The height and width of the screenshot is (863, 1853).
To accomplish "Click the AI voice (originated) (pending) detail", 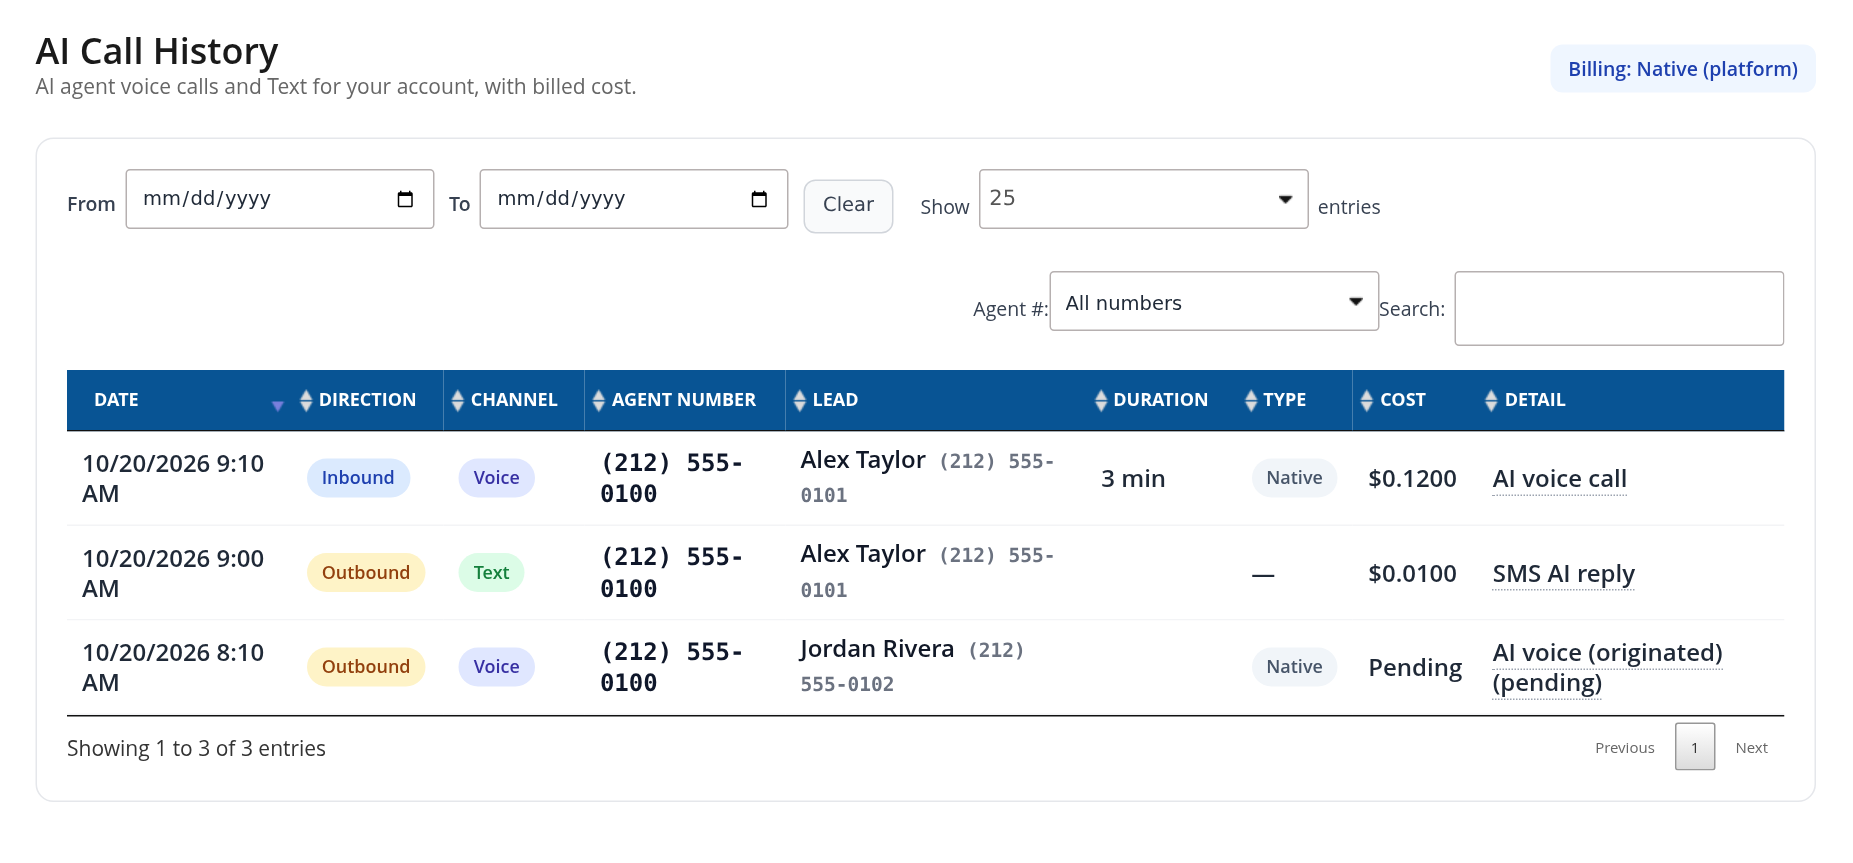I will pyautogui.click(x=1607, y=668).
